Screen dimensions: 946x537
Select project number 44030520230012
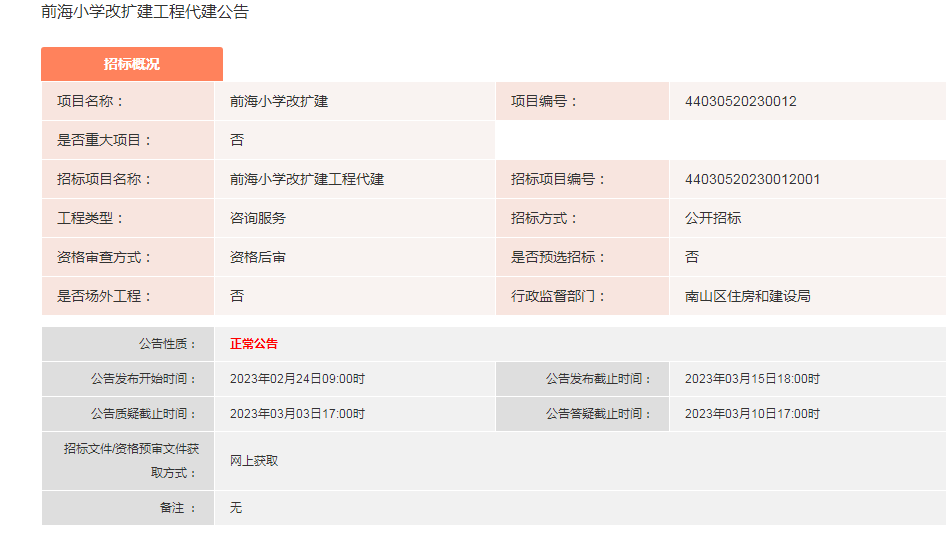pos(740,101)
